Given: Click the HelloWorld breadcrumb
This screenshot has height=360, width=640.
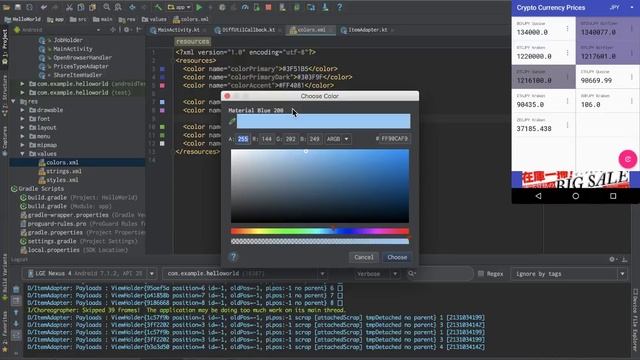Looking at the screenshot, I should point(22,19).
